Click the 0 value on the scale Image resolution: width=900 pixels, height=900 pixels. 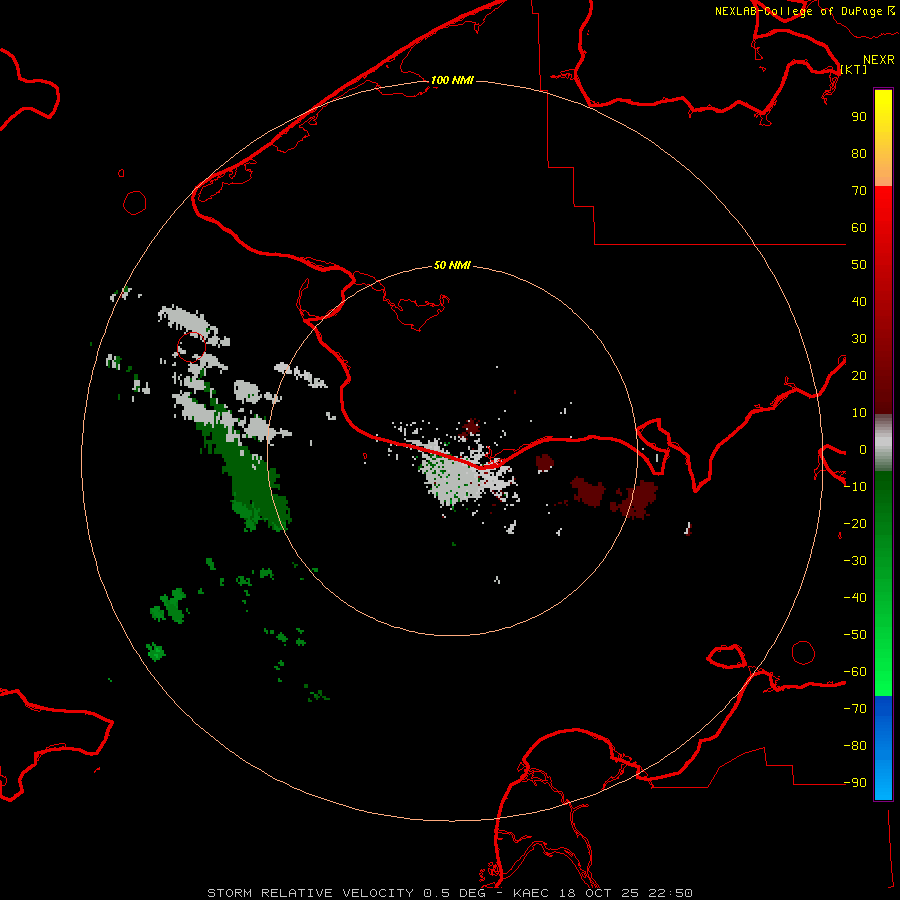coord(863,450)
